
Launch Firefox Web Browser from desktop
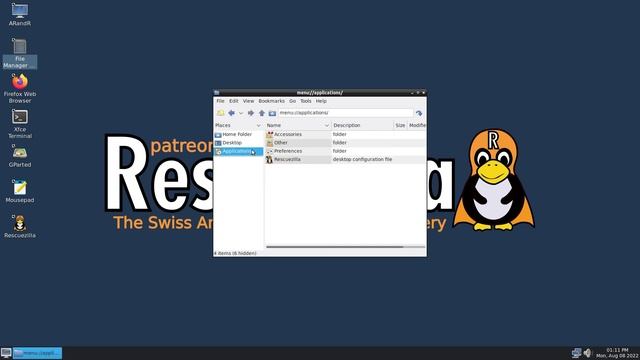tap(20, 88)
